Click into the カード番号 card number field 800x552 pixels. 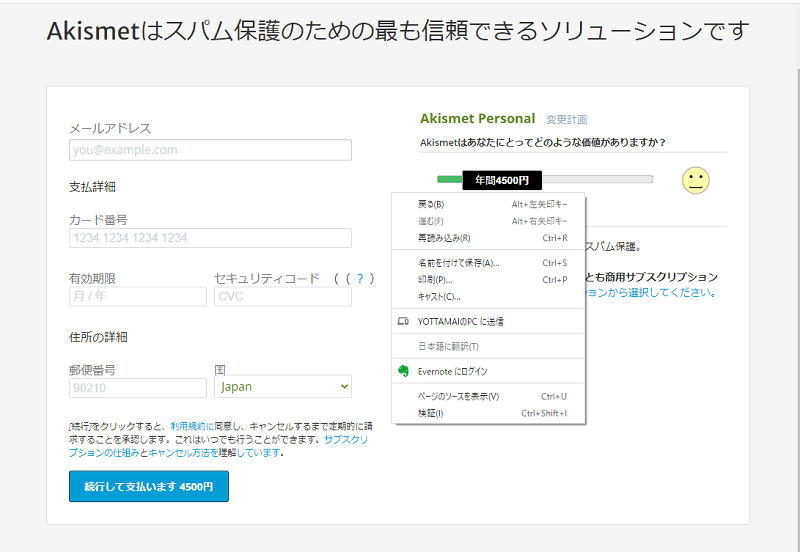point(210,238)
